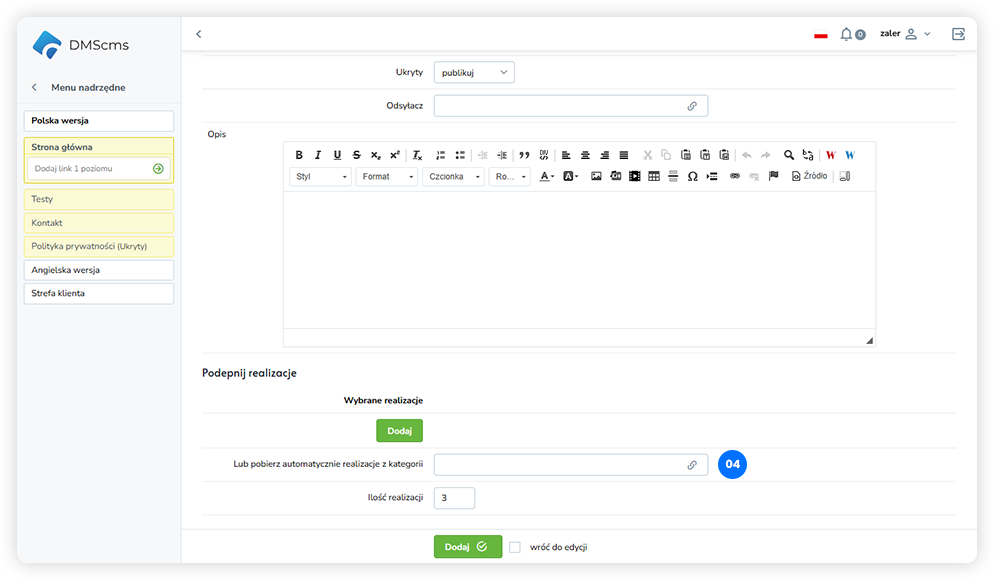Open the Czcionka font dropdown
The width and height of the screenshot is (994, 580).
[x=453, y=176]
